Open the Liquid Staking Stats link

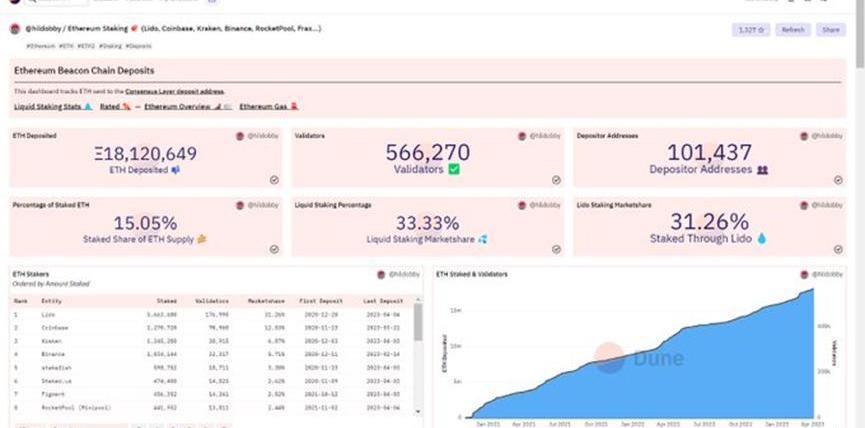(x=53, y=106)
